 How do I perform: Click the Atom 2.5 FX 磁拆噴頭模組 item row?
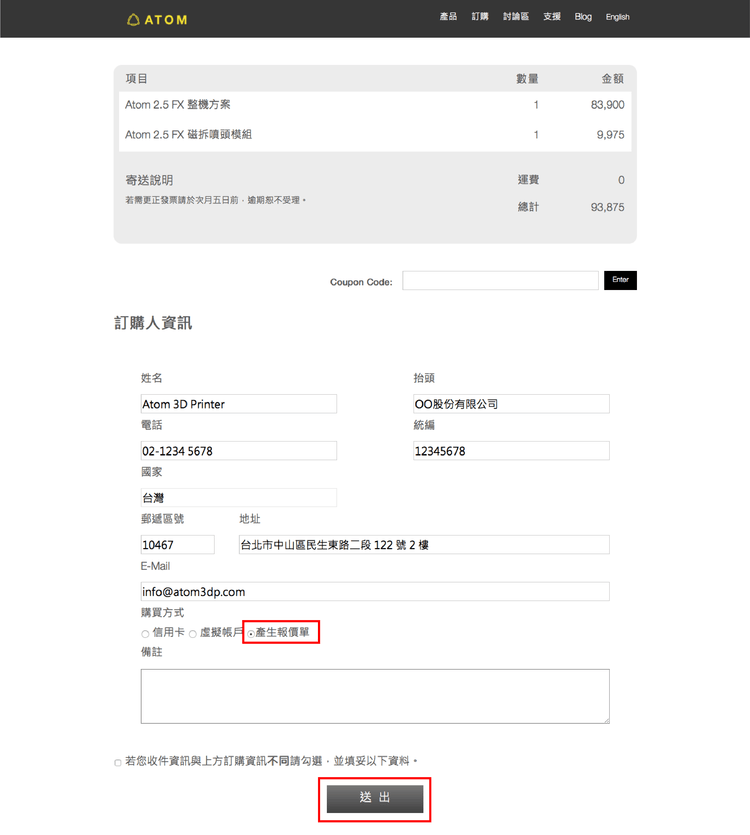point(375,135)
